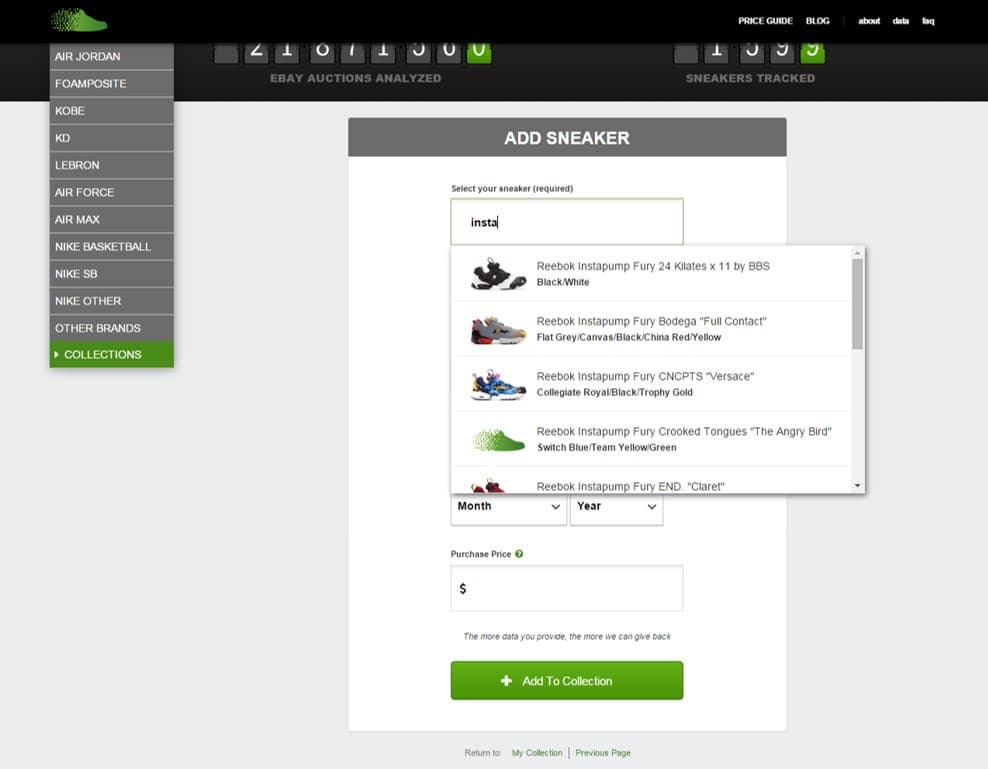Viewport: 988px width, 769px height.
Task: Open the Month dropdown
Action: 508,507
